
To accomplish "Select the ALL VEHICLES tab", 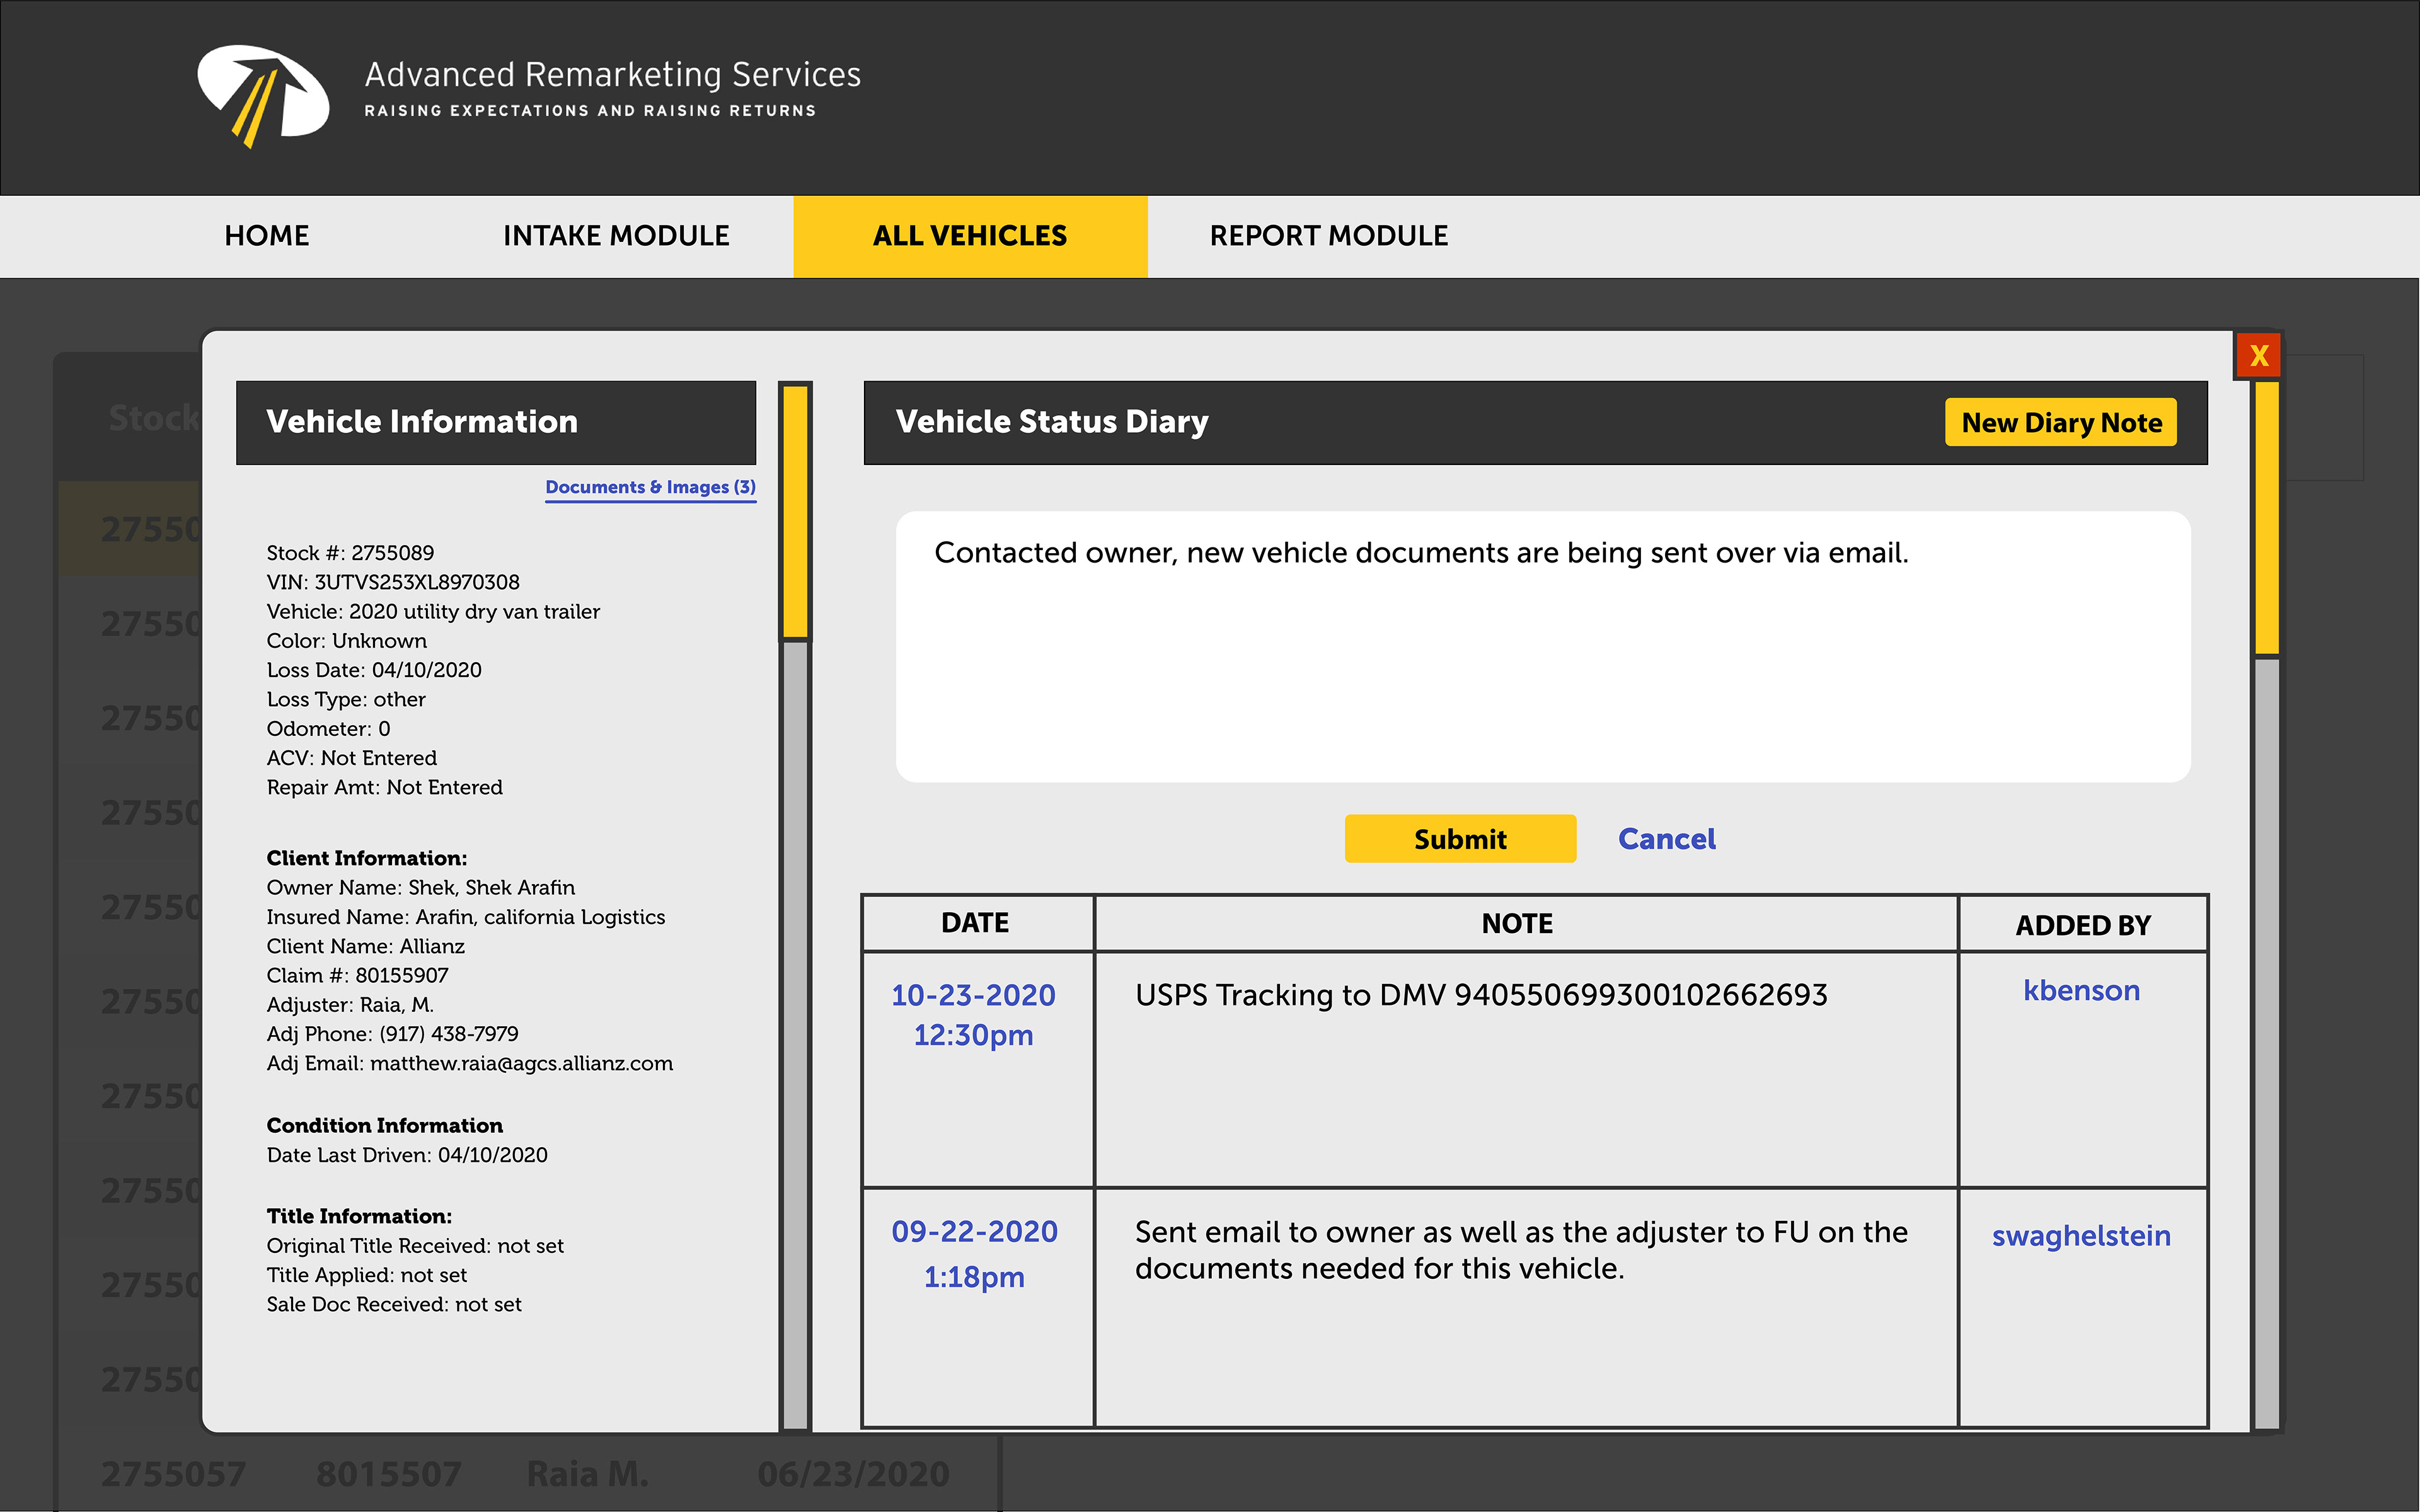I will pos(969,236).
